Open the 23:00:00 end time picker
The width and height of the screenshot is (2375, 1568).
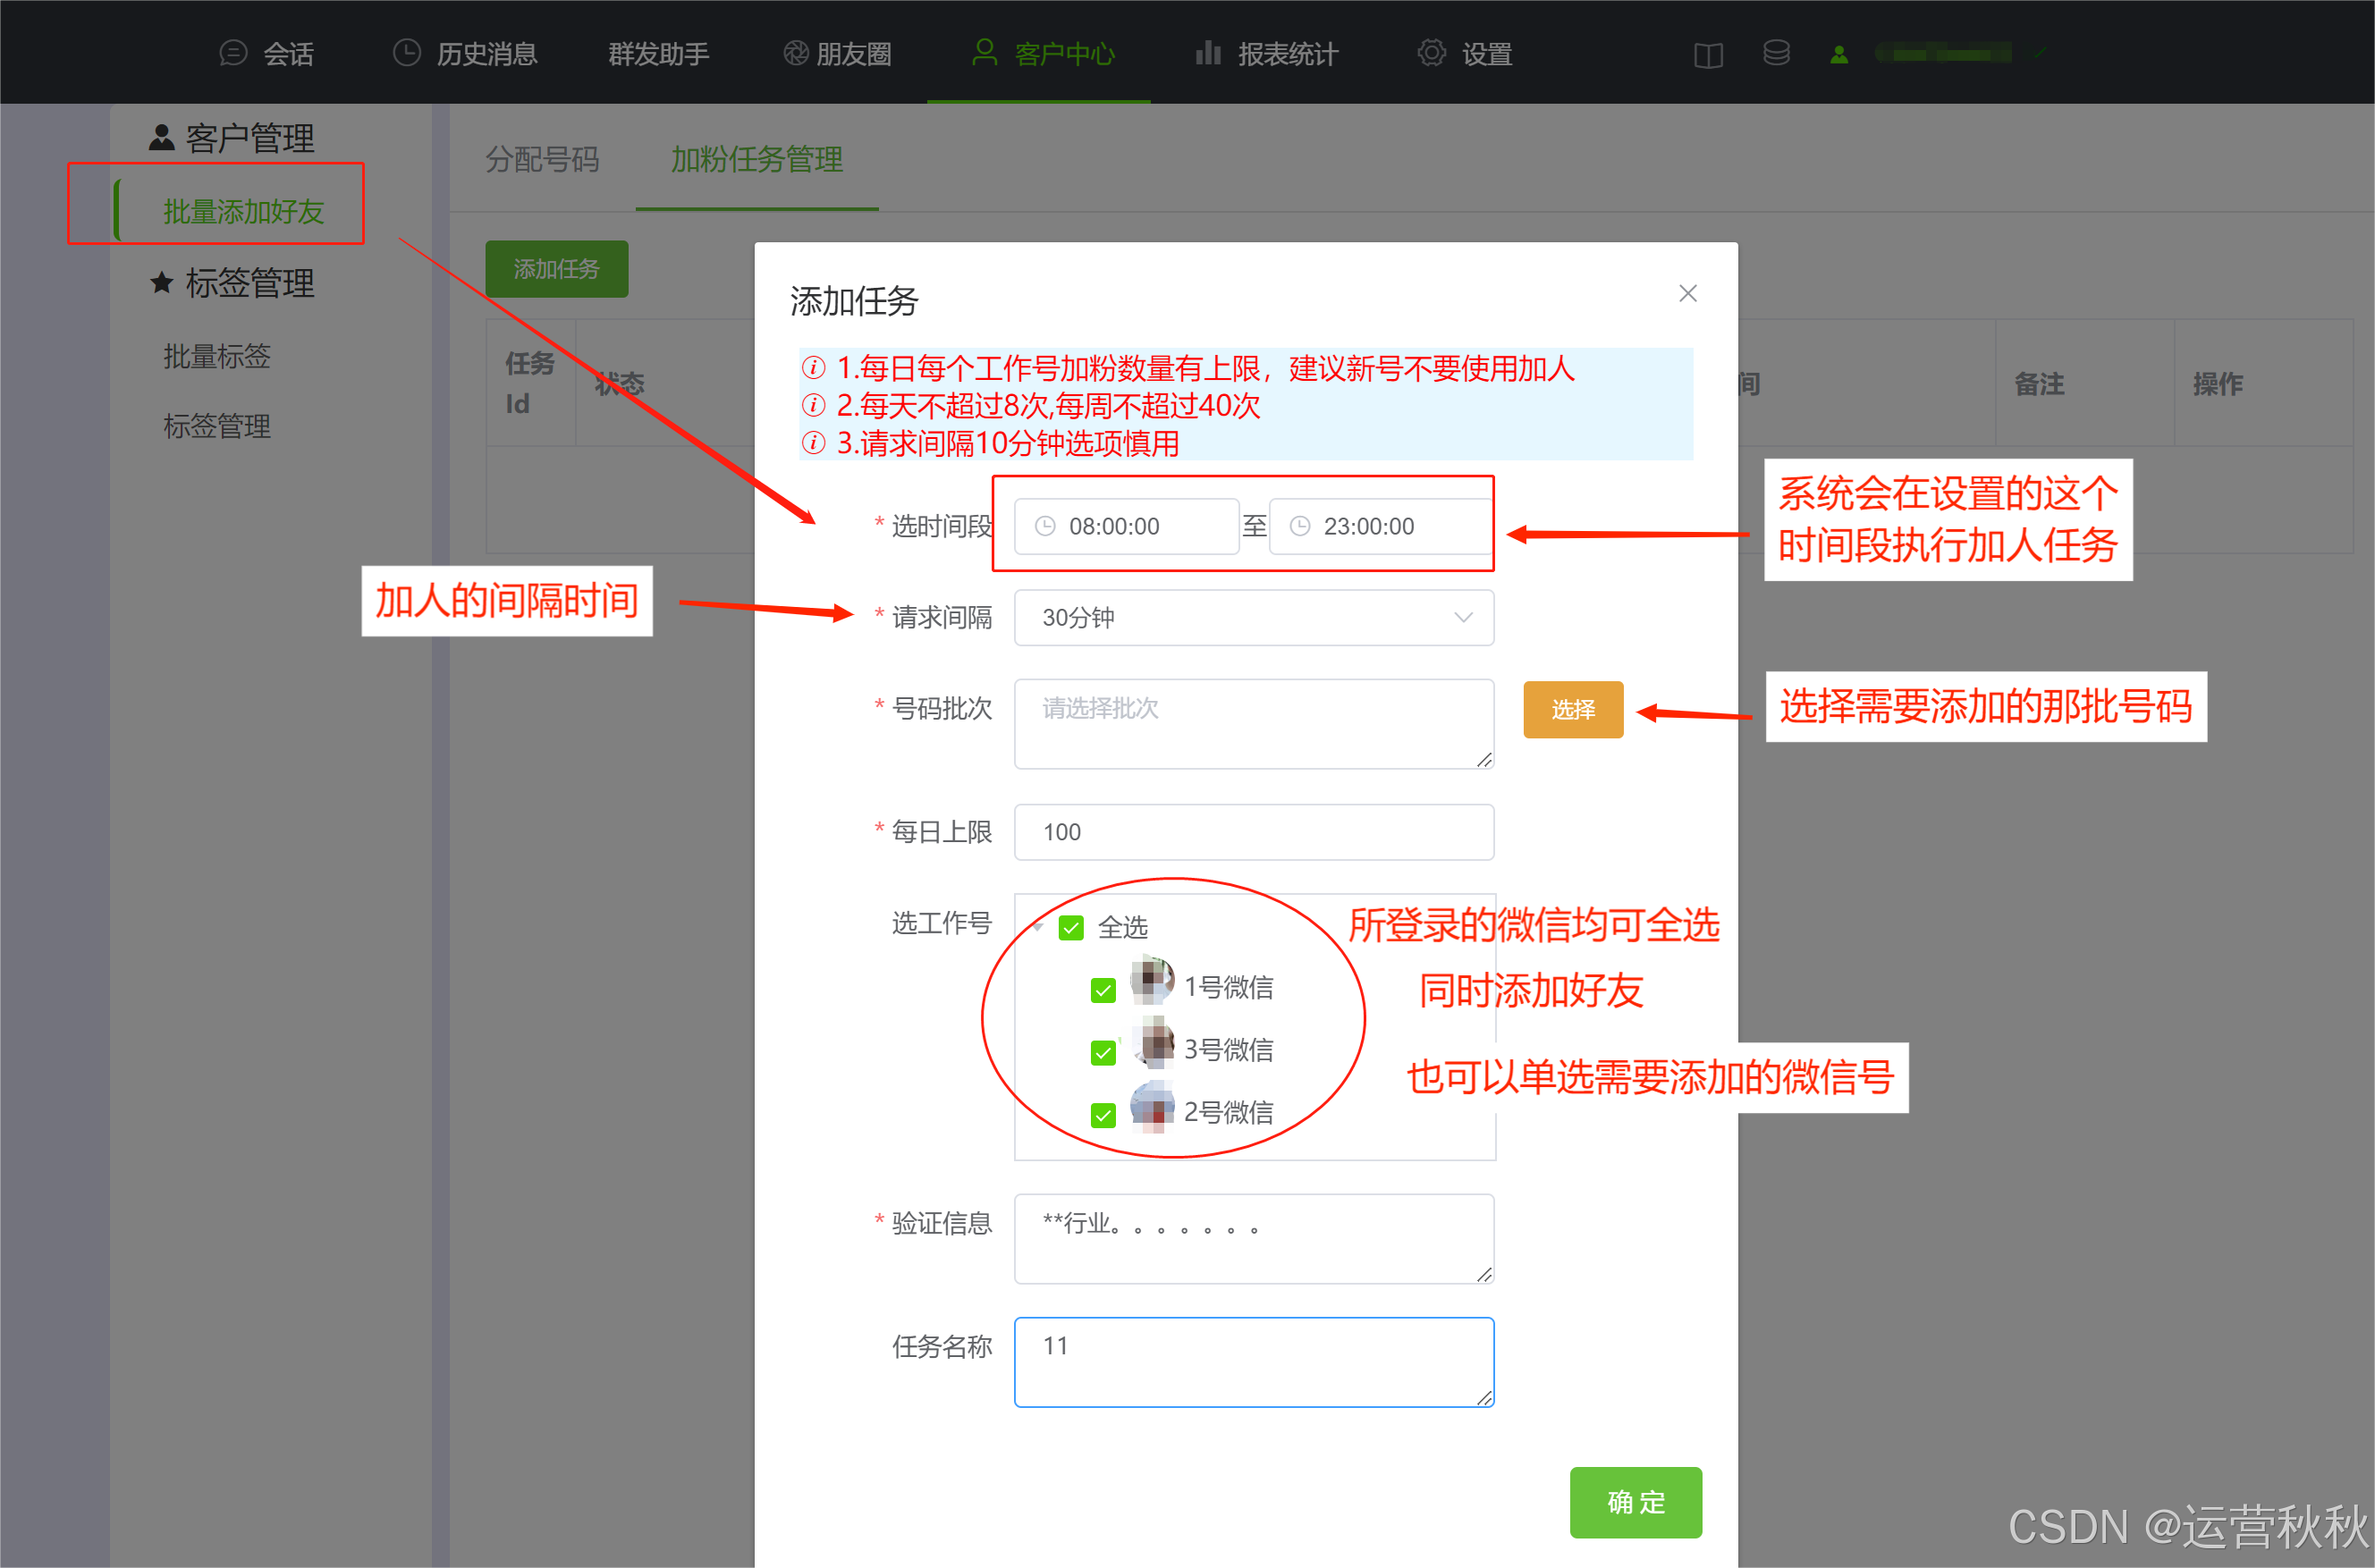pos(1378,526)
